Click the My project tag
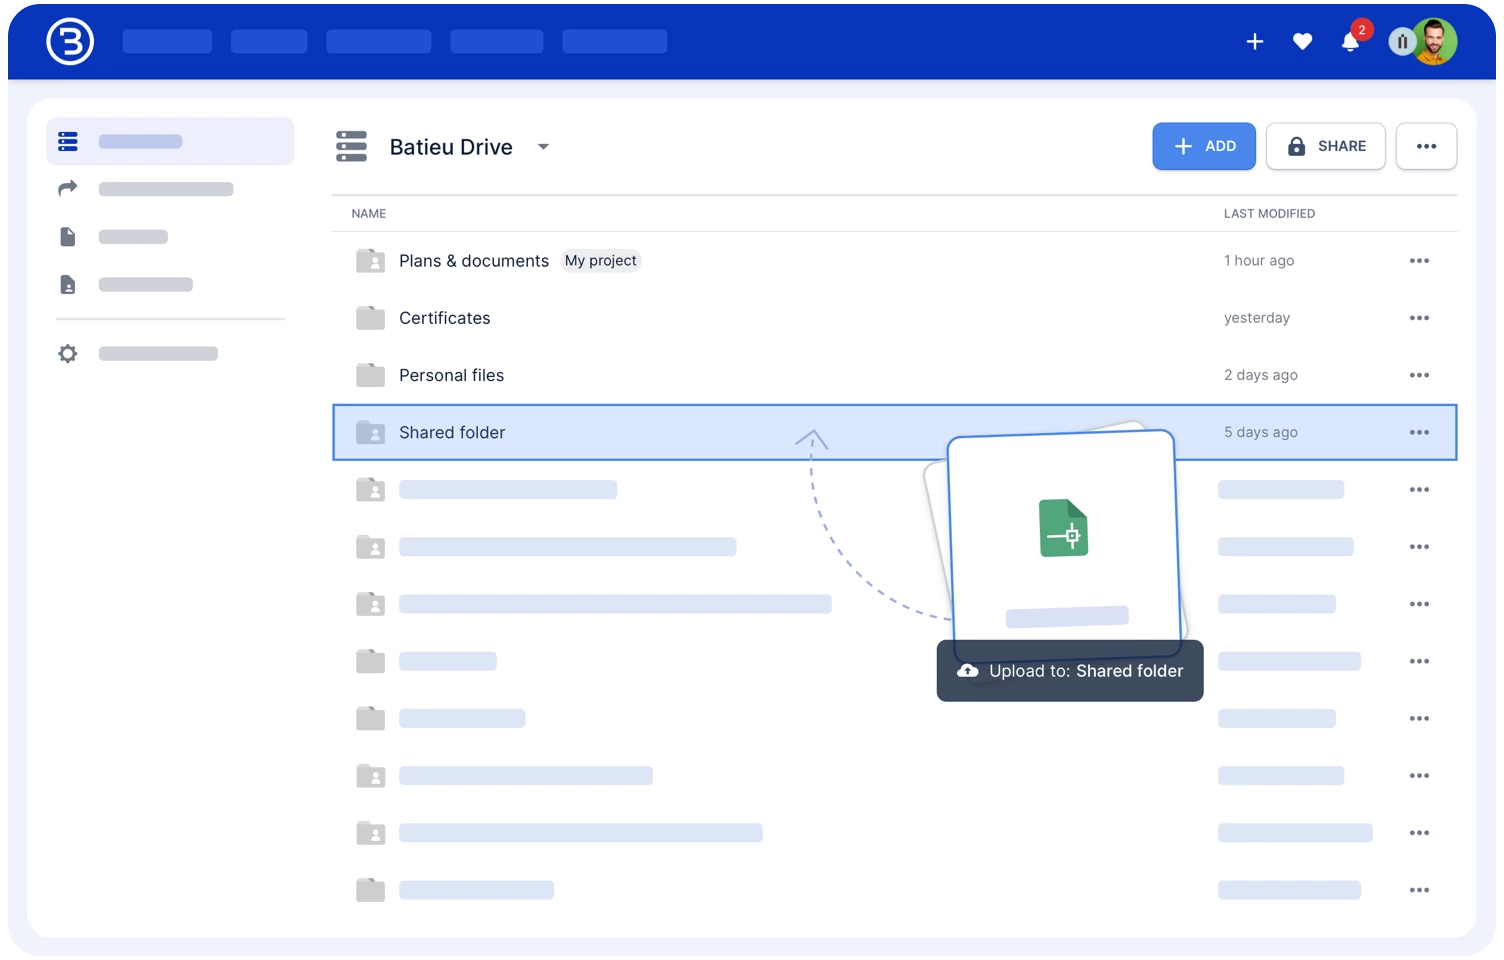1504x960 pixels. point(600,261)
